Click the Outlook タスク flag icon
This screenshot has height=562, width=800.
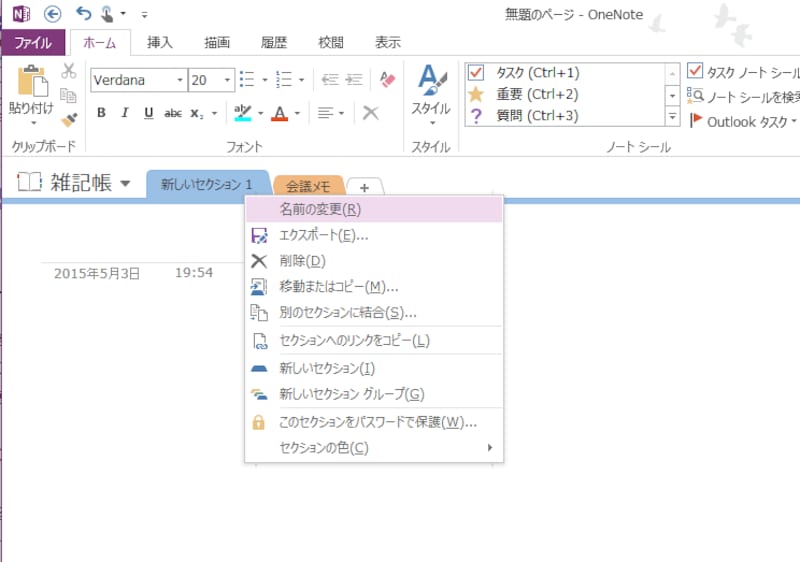pyautogui.click(x=695, y=120)
